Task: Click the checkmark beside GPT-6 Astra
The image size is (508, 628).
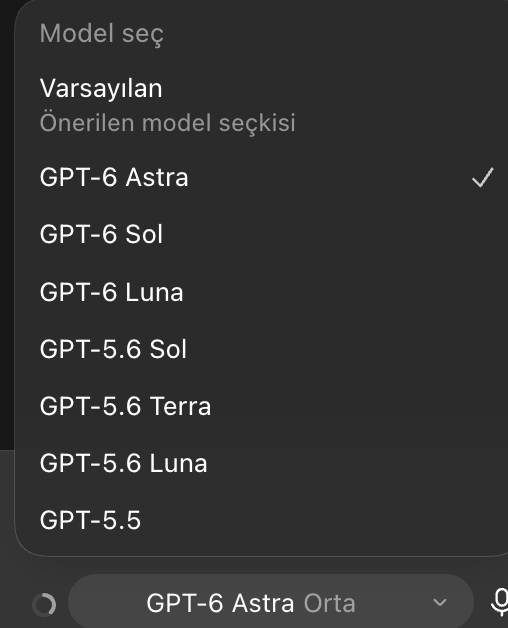Action: (483, 177)
